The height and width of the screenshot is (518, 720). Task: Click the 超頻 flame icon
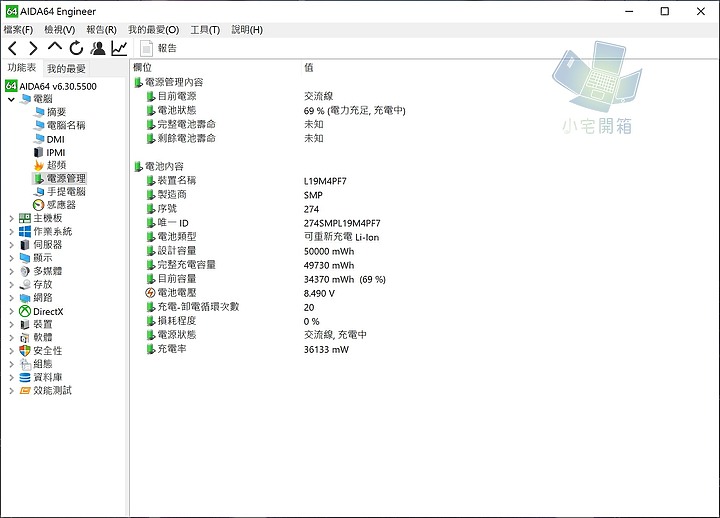pyautogui.click(x=39, y=165)
